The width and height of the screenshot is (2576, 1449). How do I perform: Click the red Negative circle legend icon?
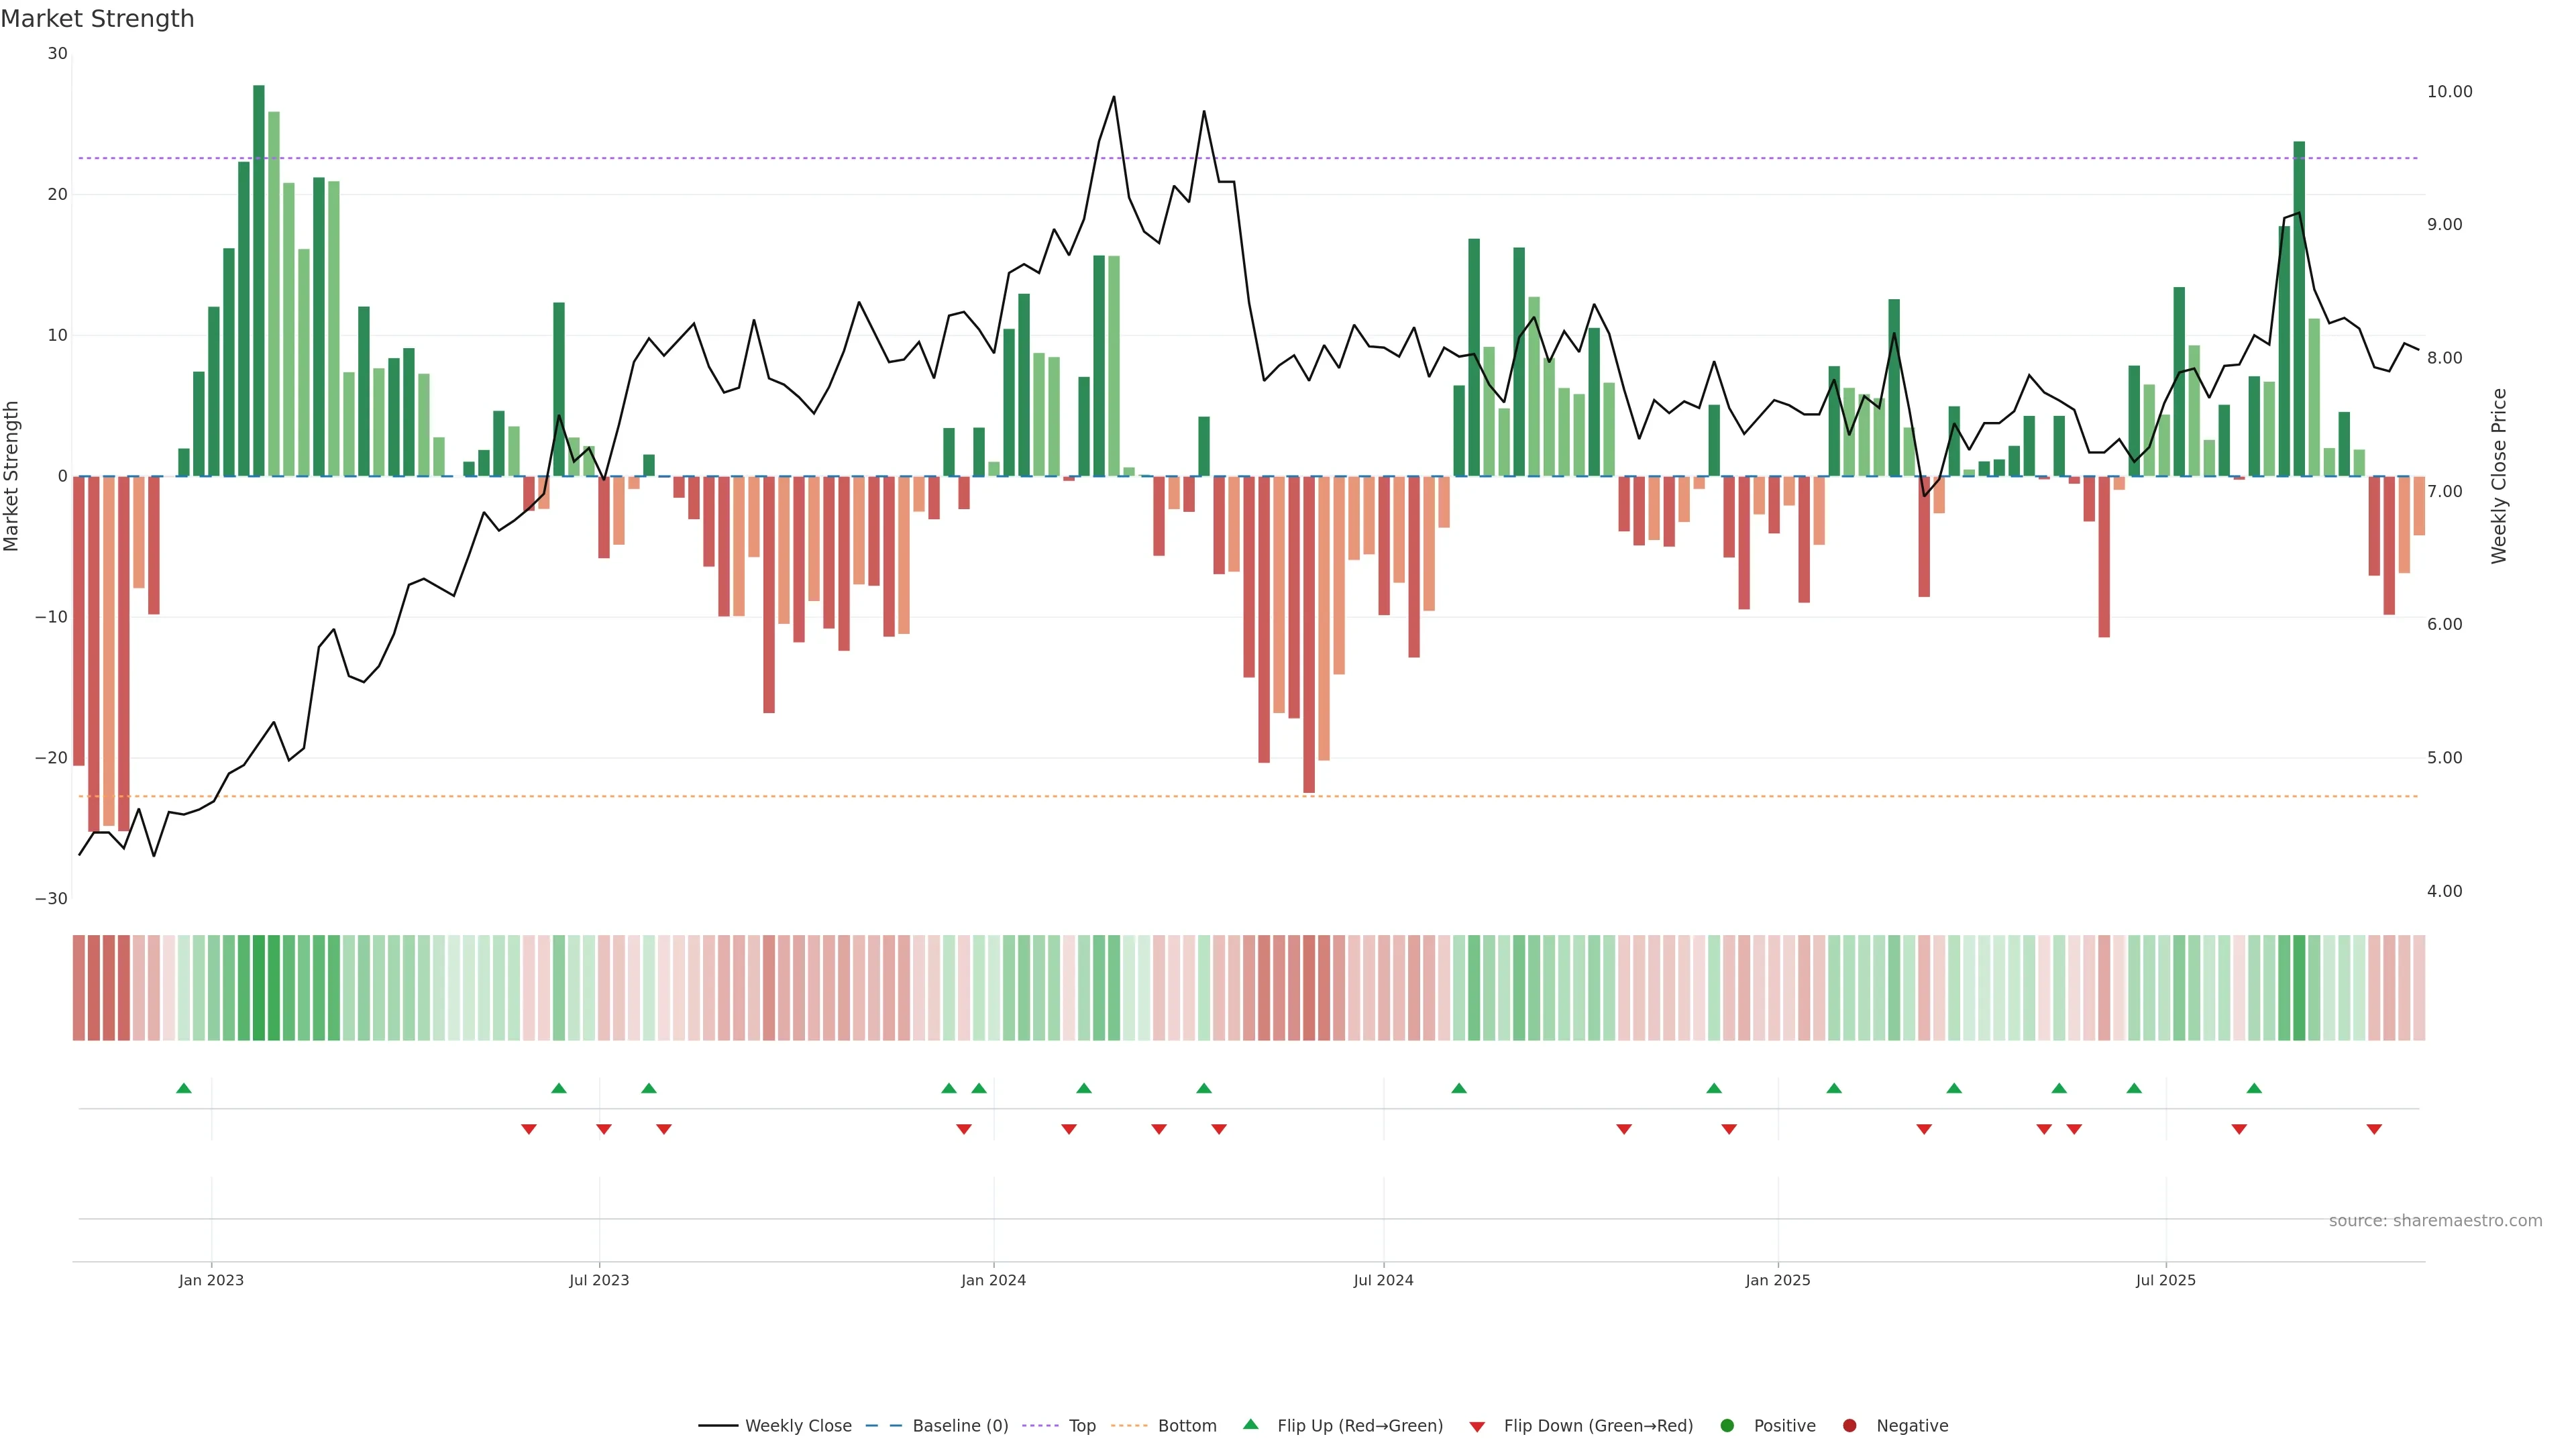(1849, 1425)
